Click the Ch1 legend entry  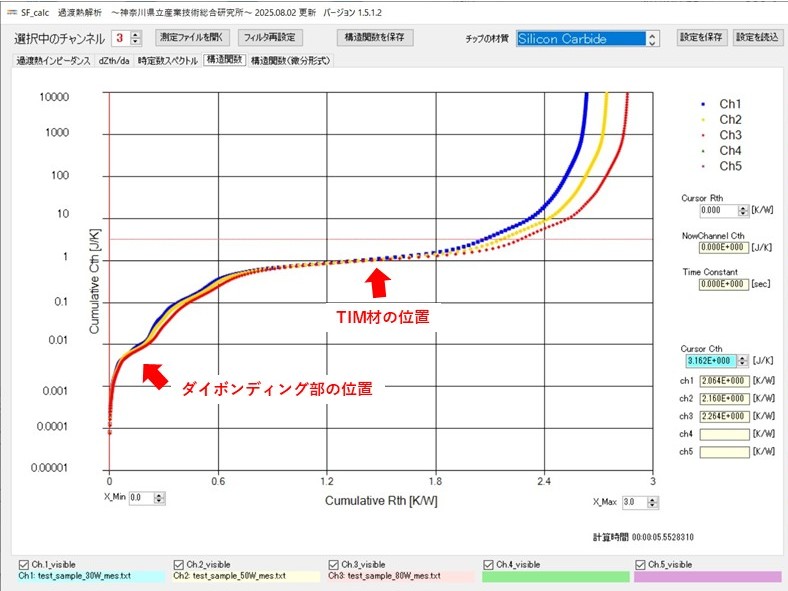[x=721, y=104]
